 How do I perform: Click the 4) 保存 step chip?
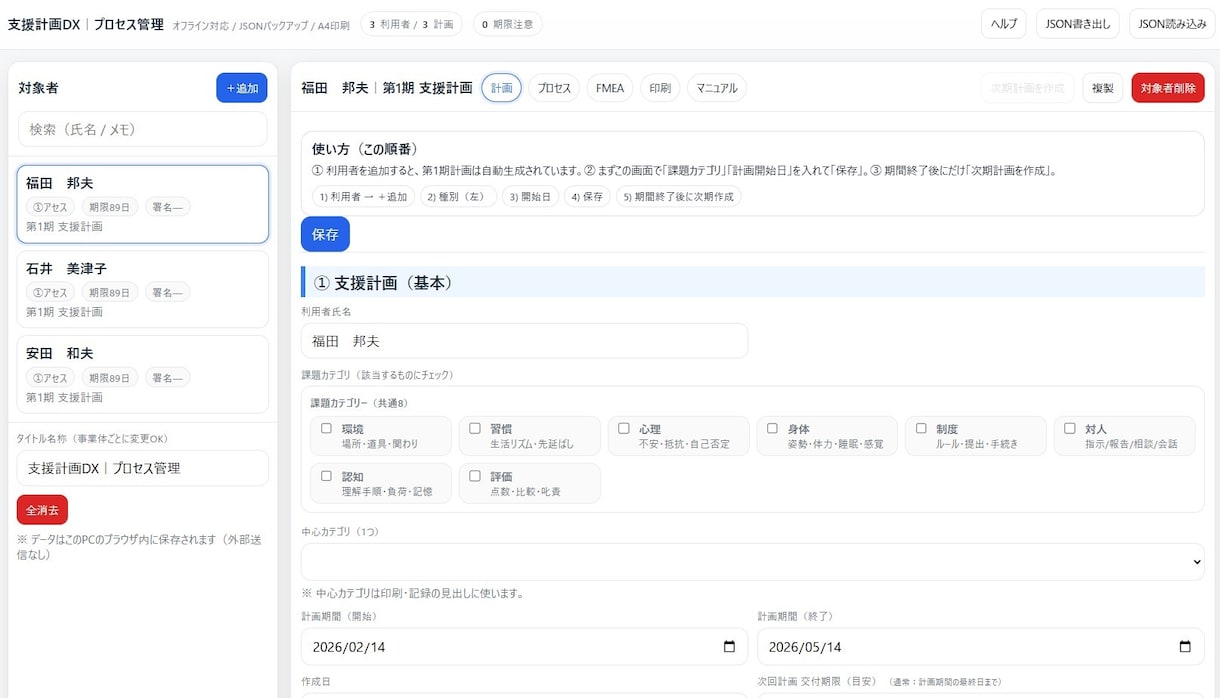pos(587,196)
